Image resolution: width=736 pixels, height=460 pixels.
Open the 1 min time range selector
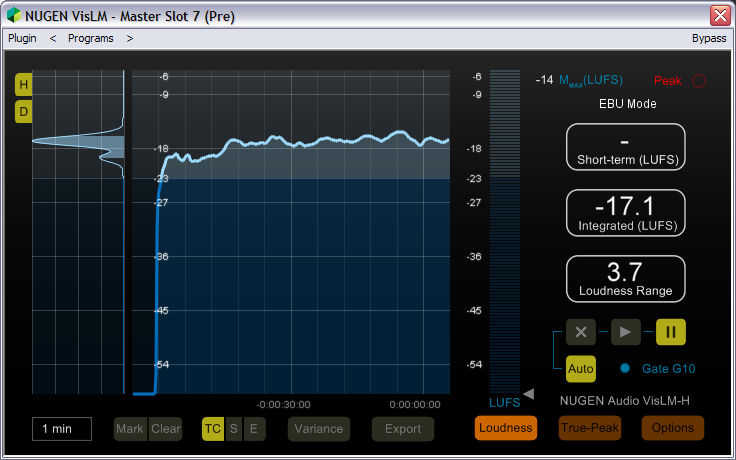tap(61, 429)
